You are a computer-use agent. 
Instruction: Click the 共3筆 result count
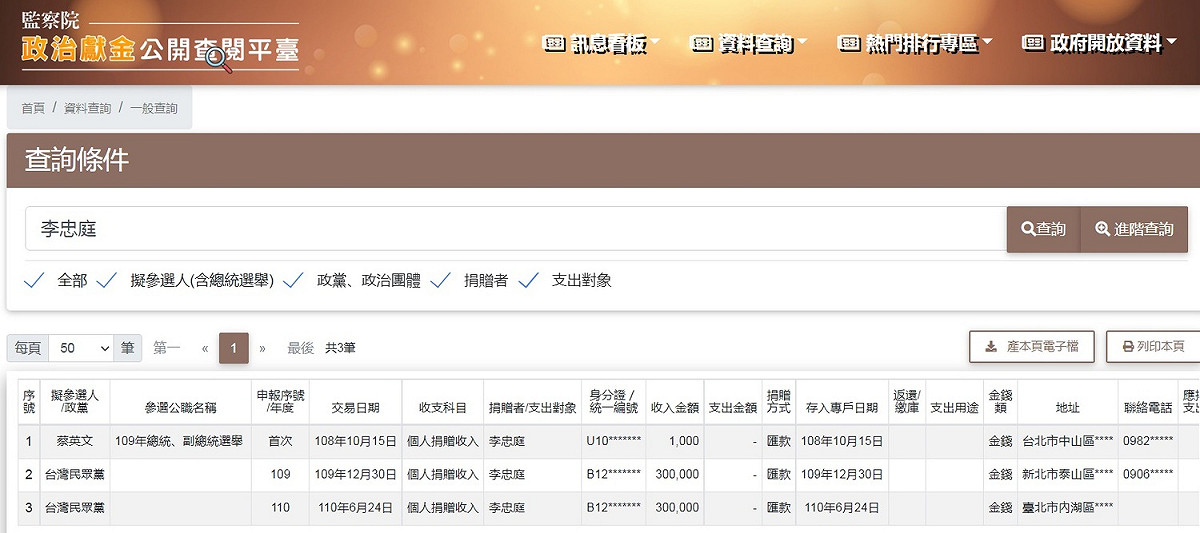[340, 348]
